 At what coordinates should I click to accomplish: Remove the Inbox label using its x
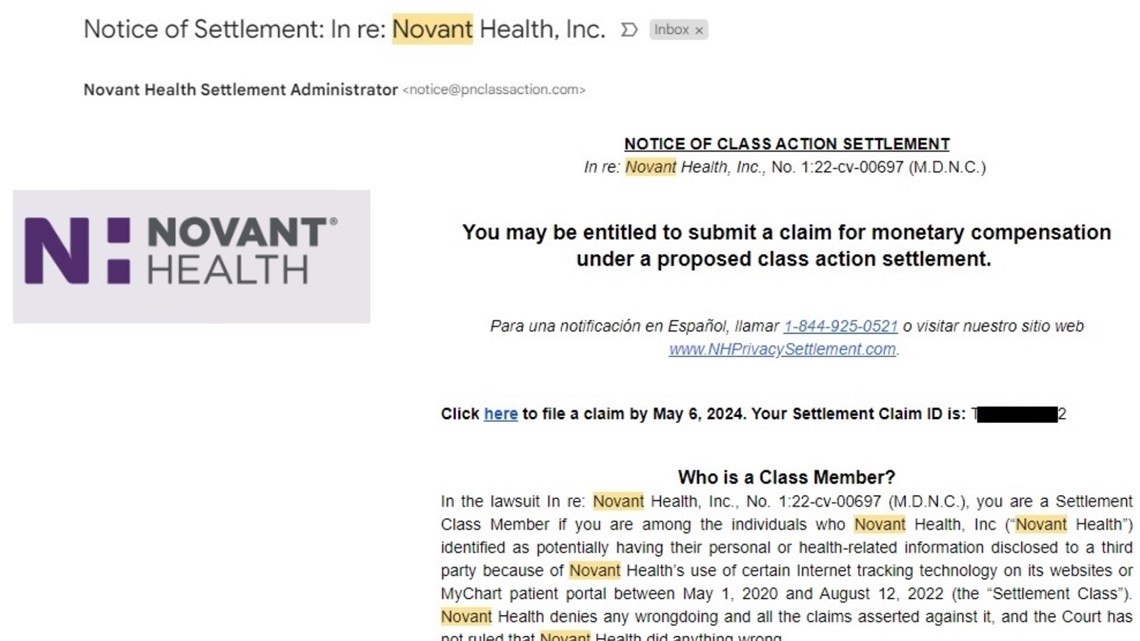coord(699,30)
